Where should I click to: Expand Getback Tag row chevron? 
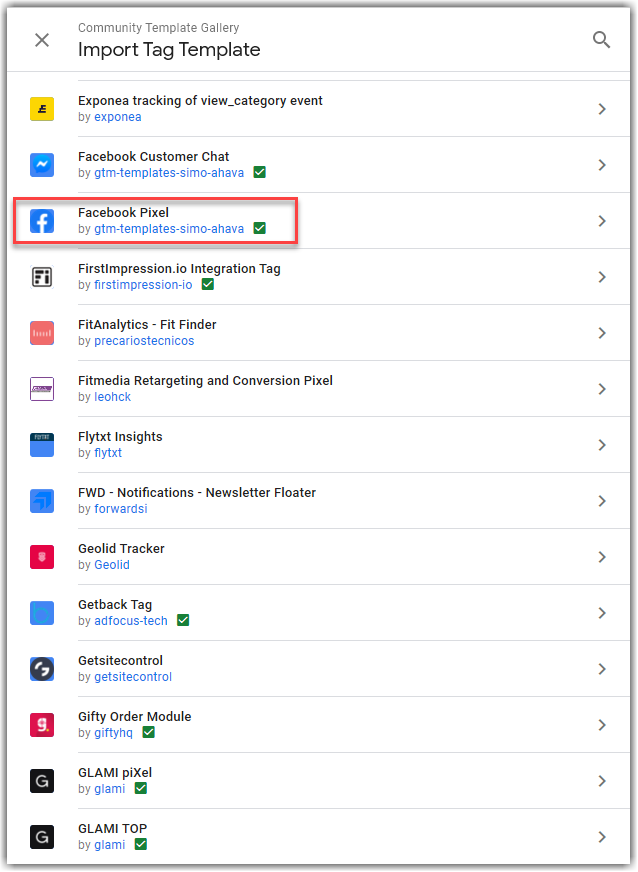coord(602,613)
